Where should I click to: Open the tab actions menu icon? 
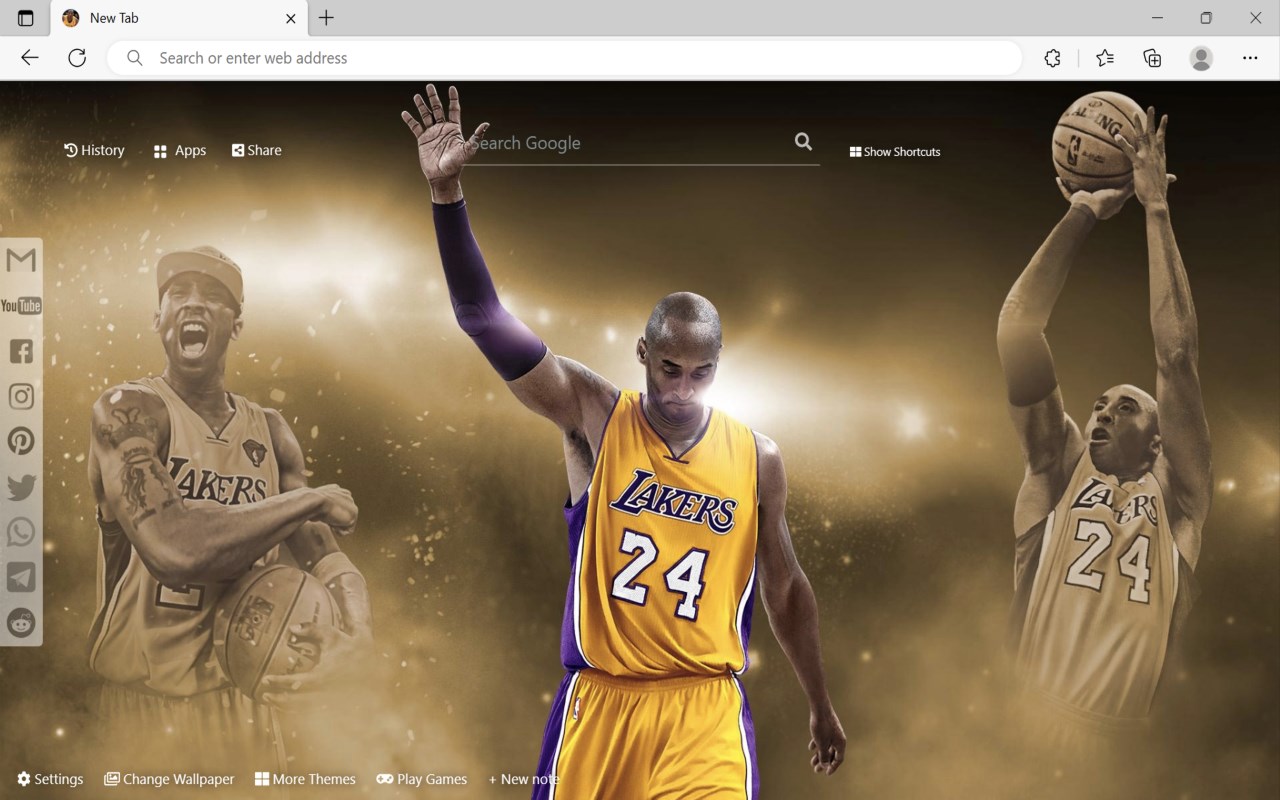(x=26, y=18)
